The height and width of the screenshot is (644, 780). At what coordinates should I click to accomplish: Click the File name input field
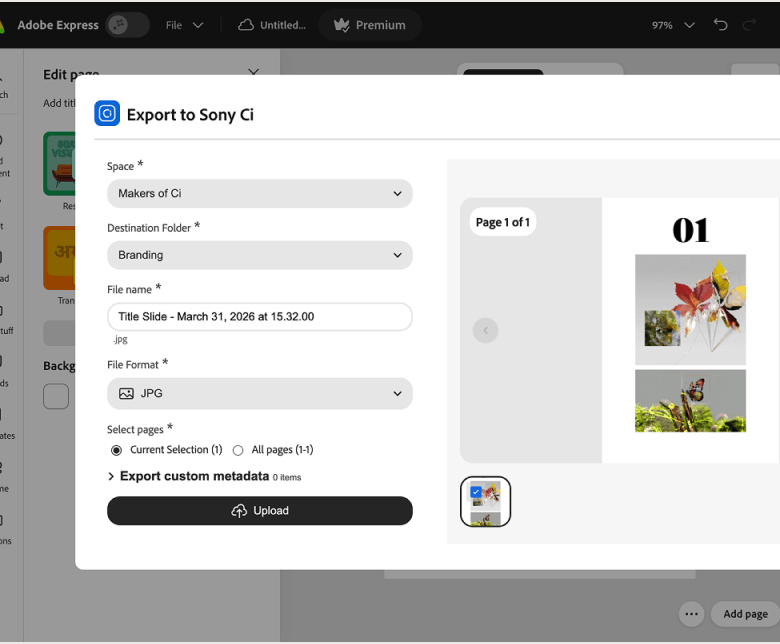point(260,317)
